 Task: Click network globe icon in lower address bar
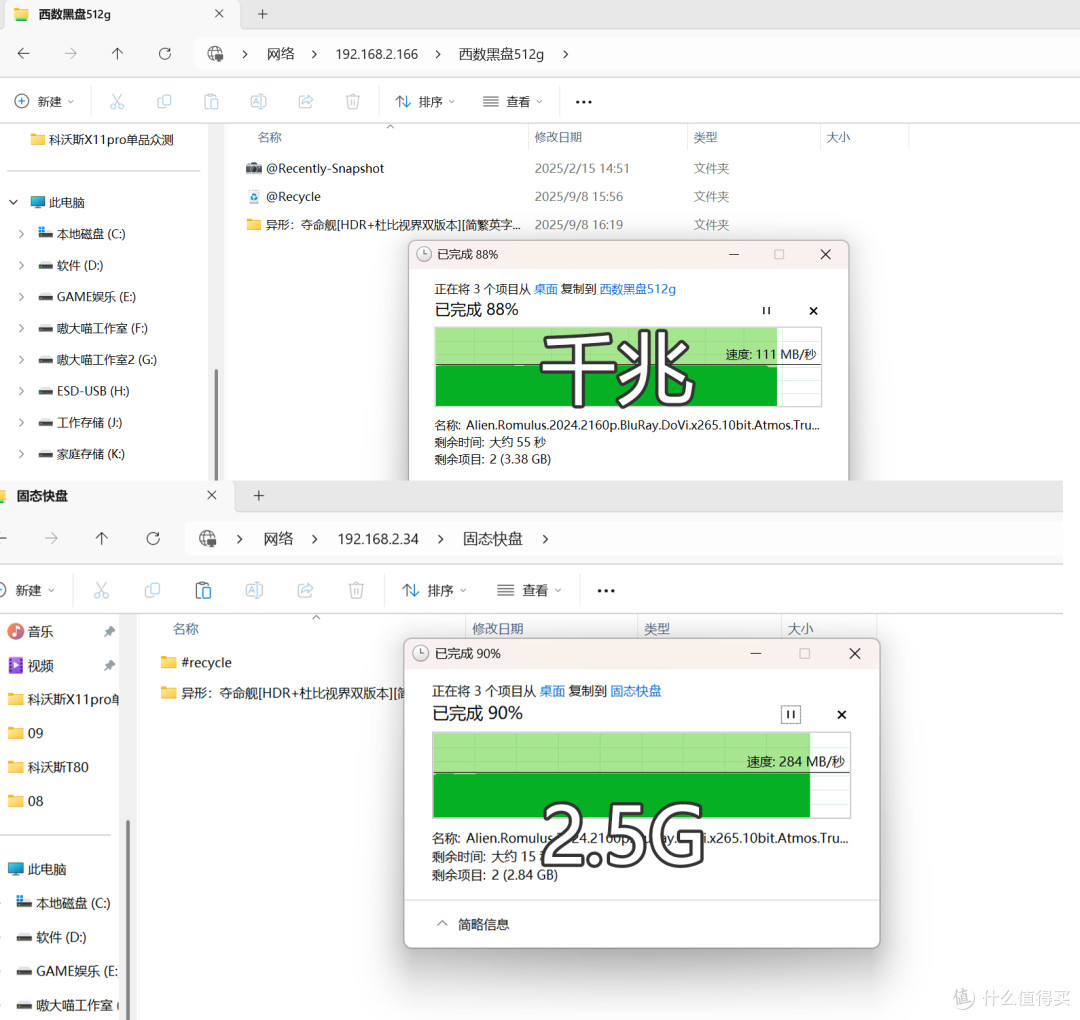(x=207, y=539)
